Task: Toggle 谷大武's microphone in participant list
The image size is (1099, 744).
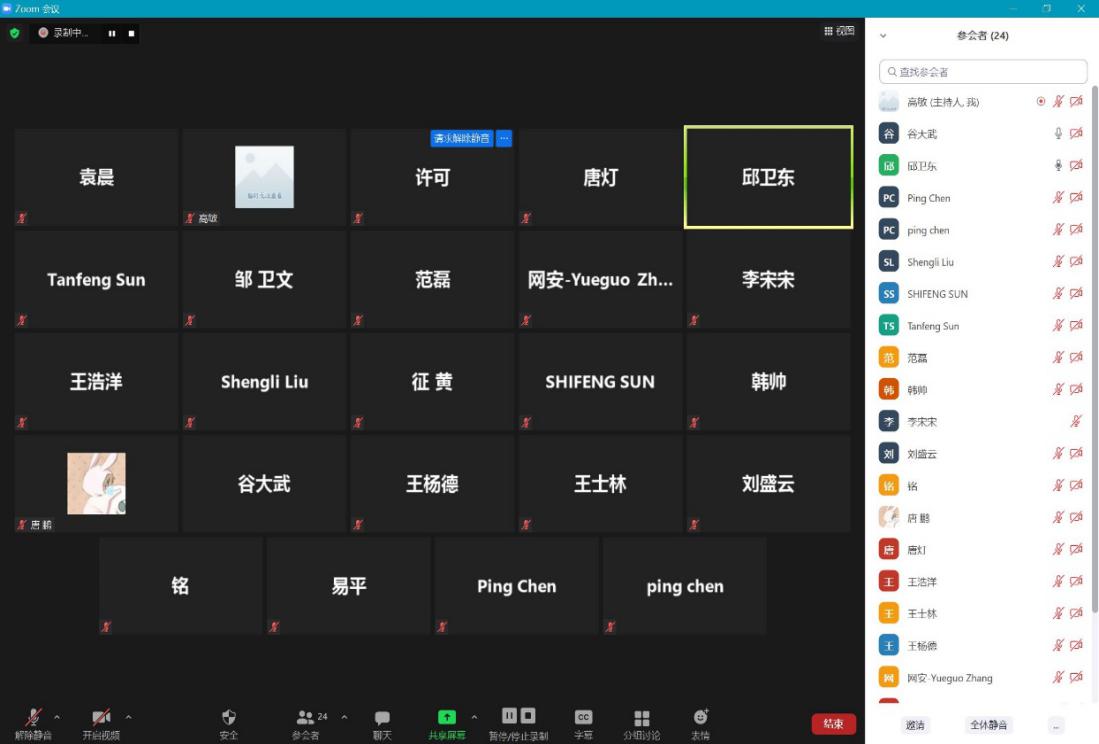Action: click(x=1058, y=134)
